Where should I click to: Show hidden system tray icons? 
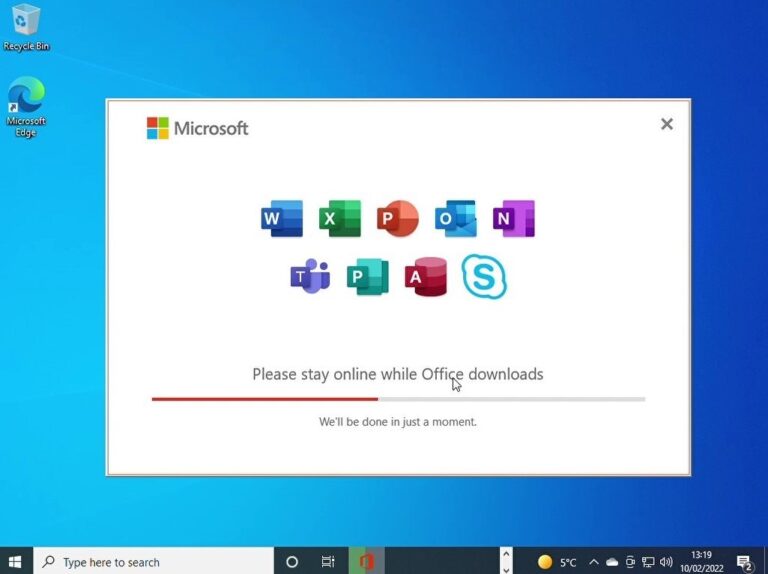click(594, 562)
